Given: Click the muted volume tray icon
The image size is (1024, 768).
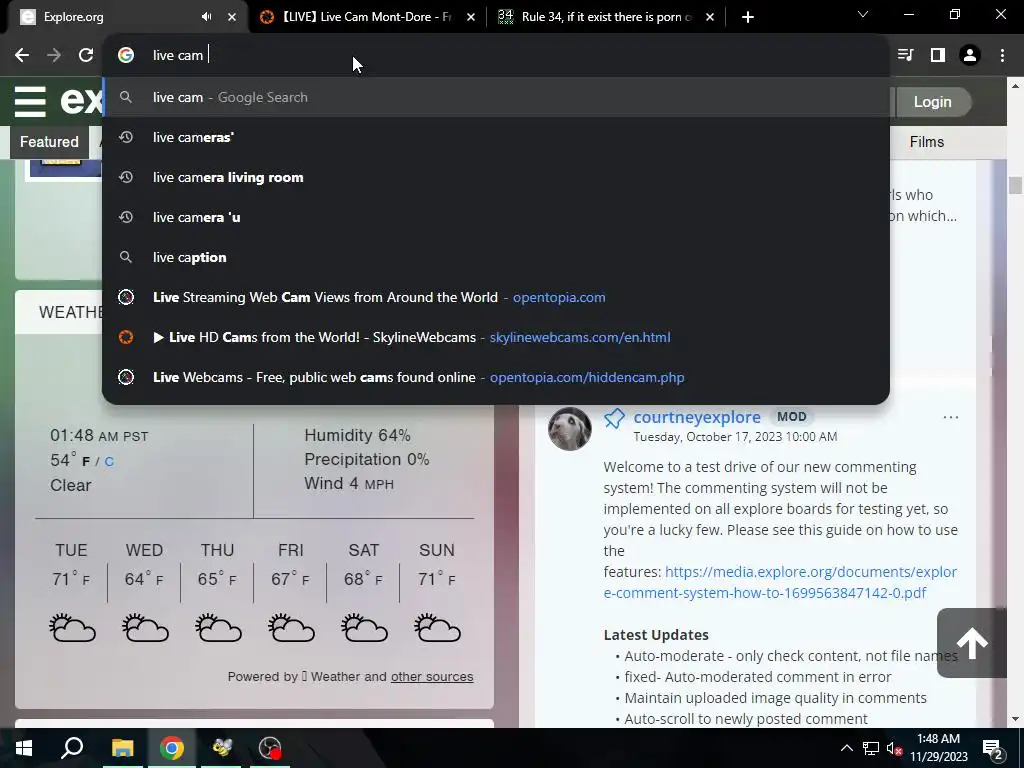Looking at the screenshot, I should (x=894, y=748).
